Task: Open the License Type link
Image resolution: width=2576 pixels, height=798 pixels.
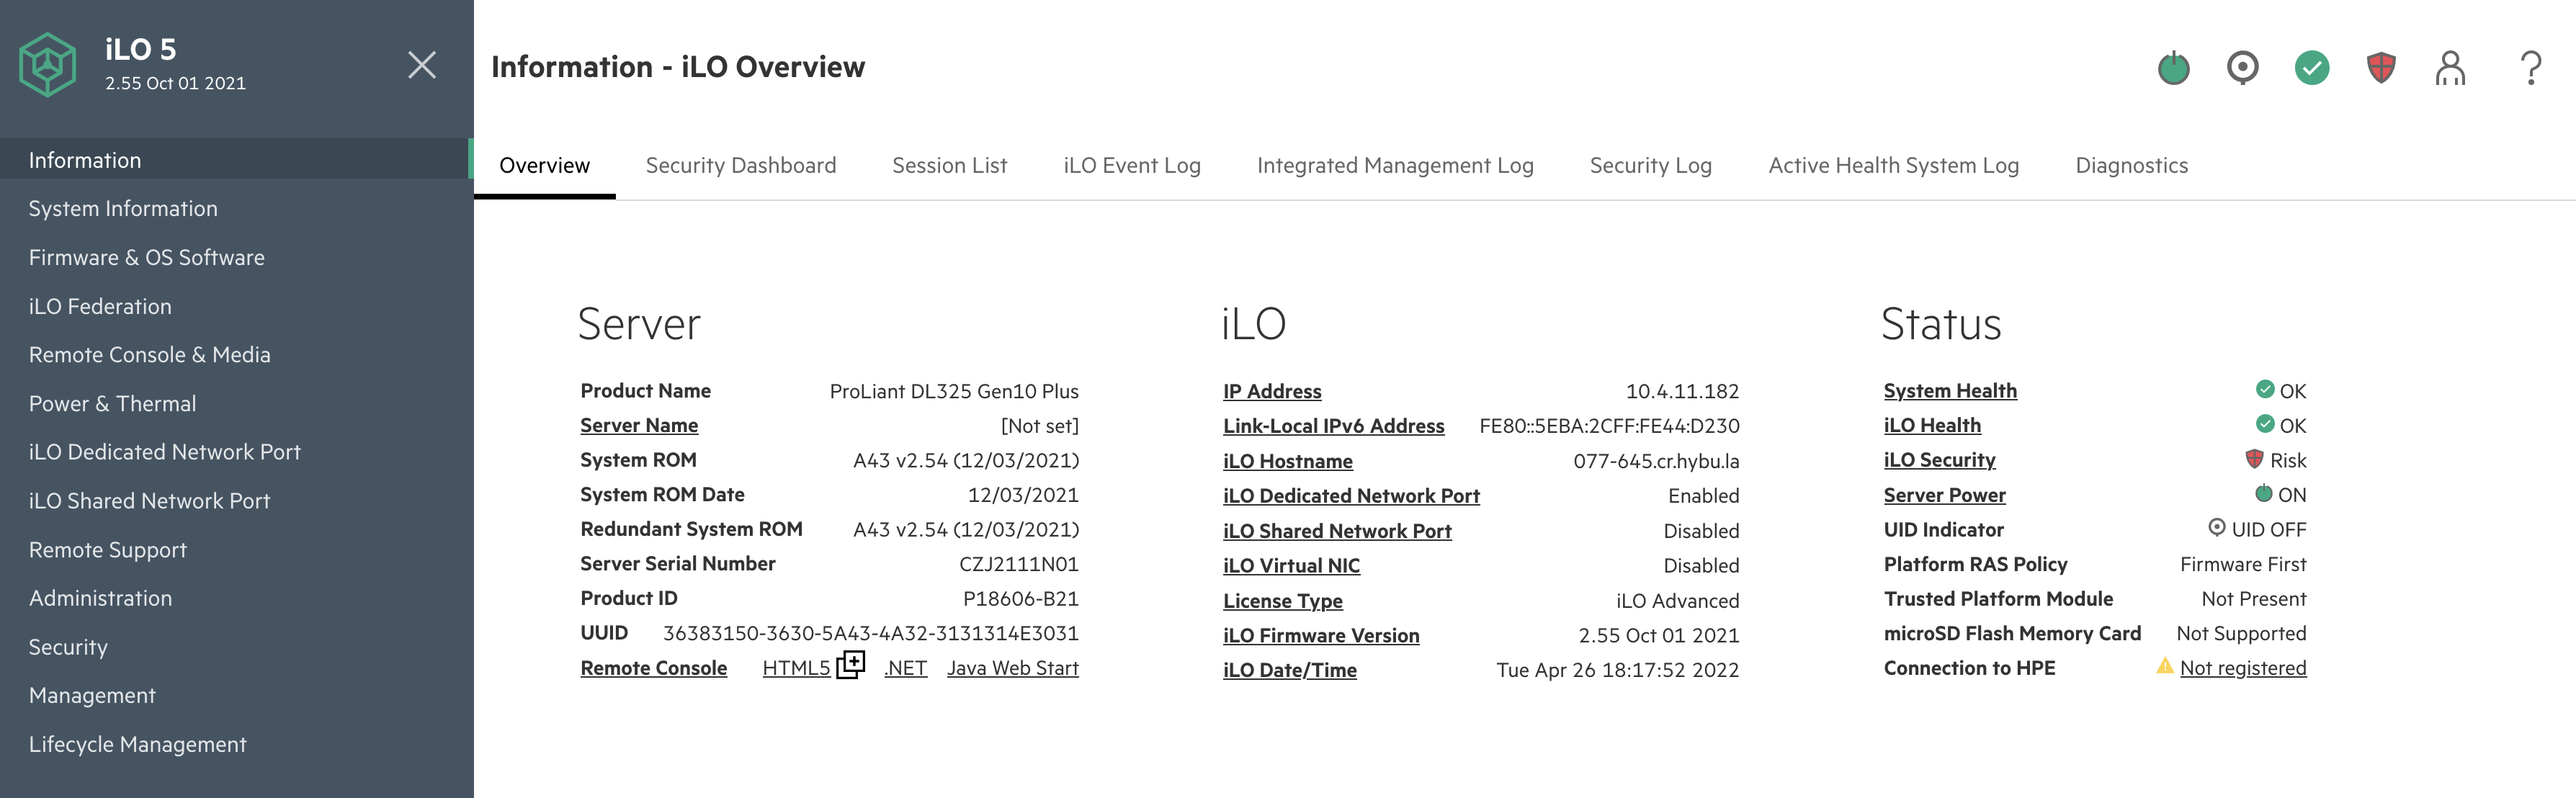Action: click(x=1282, y=601)
